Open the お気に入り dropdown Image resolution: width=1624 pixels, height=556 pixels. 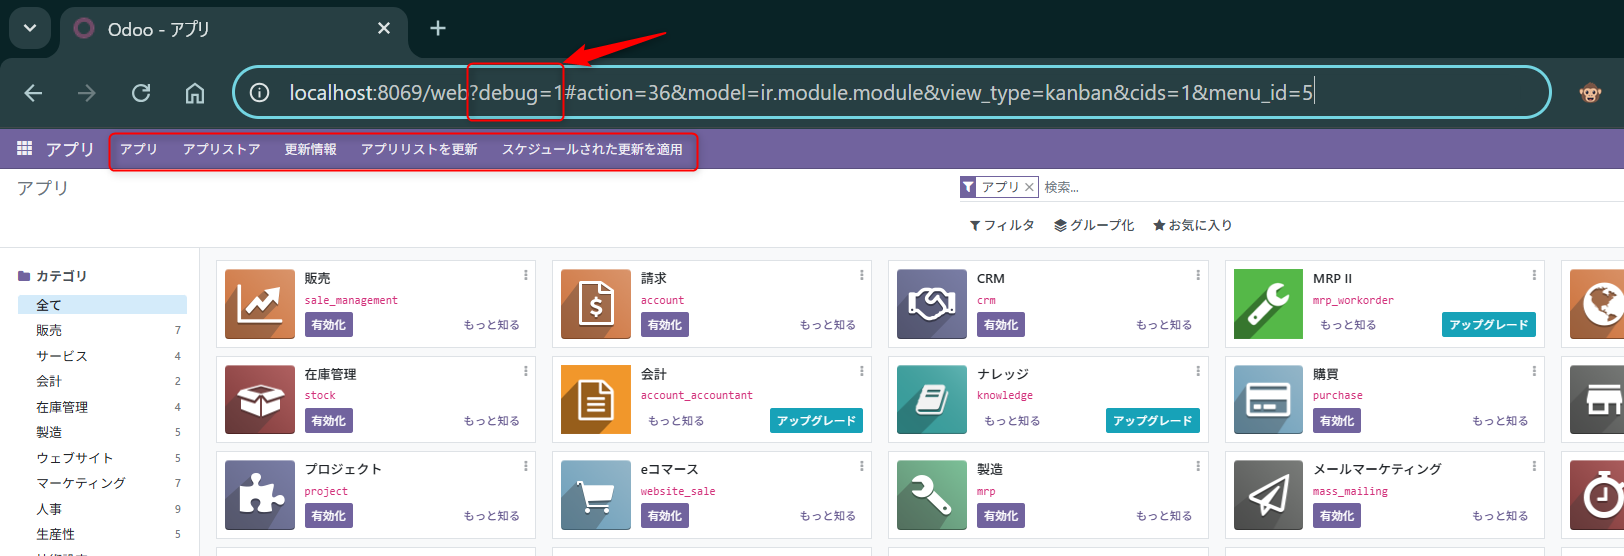(1192, 225)
